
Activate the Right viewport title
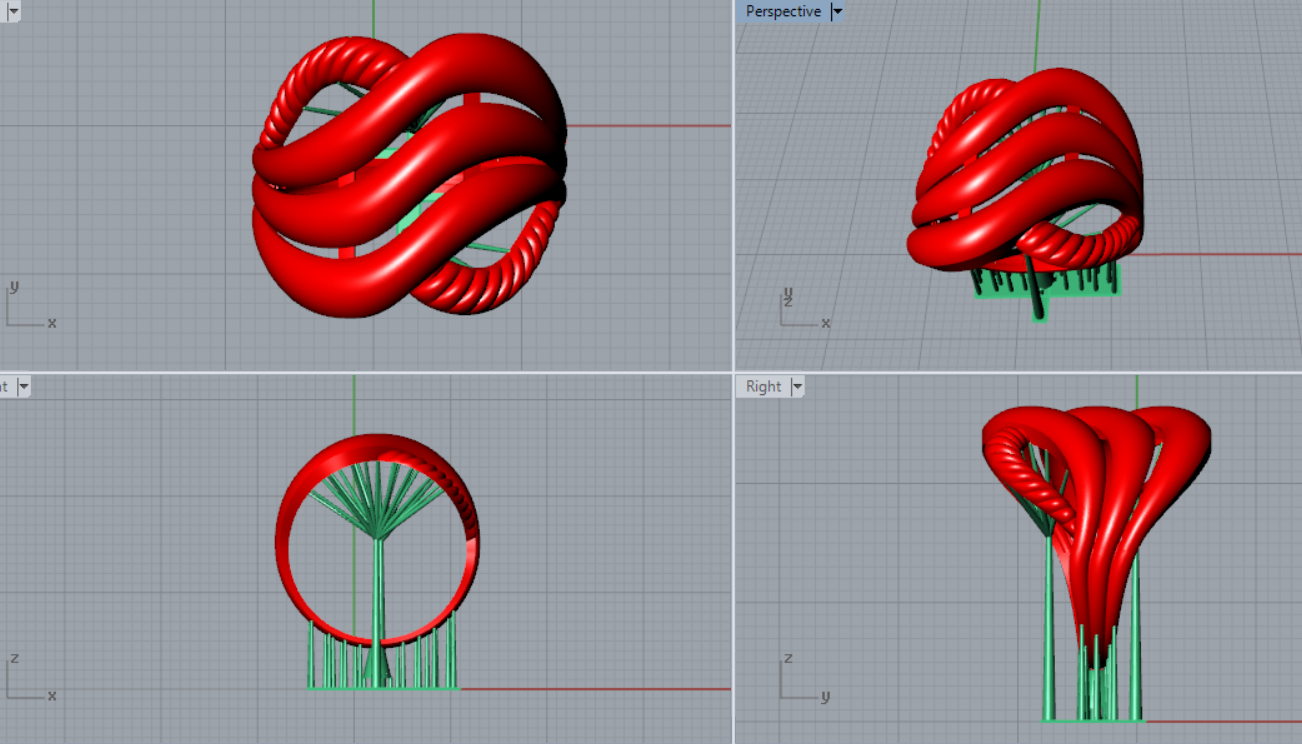(x=763, y=387)
